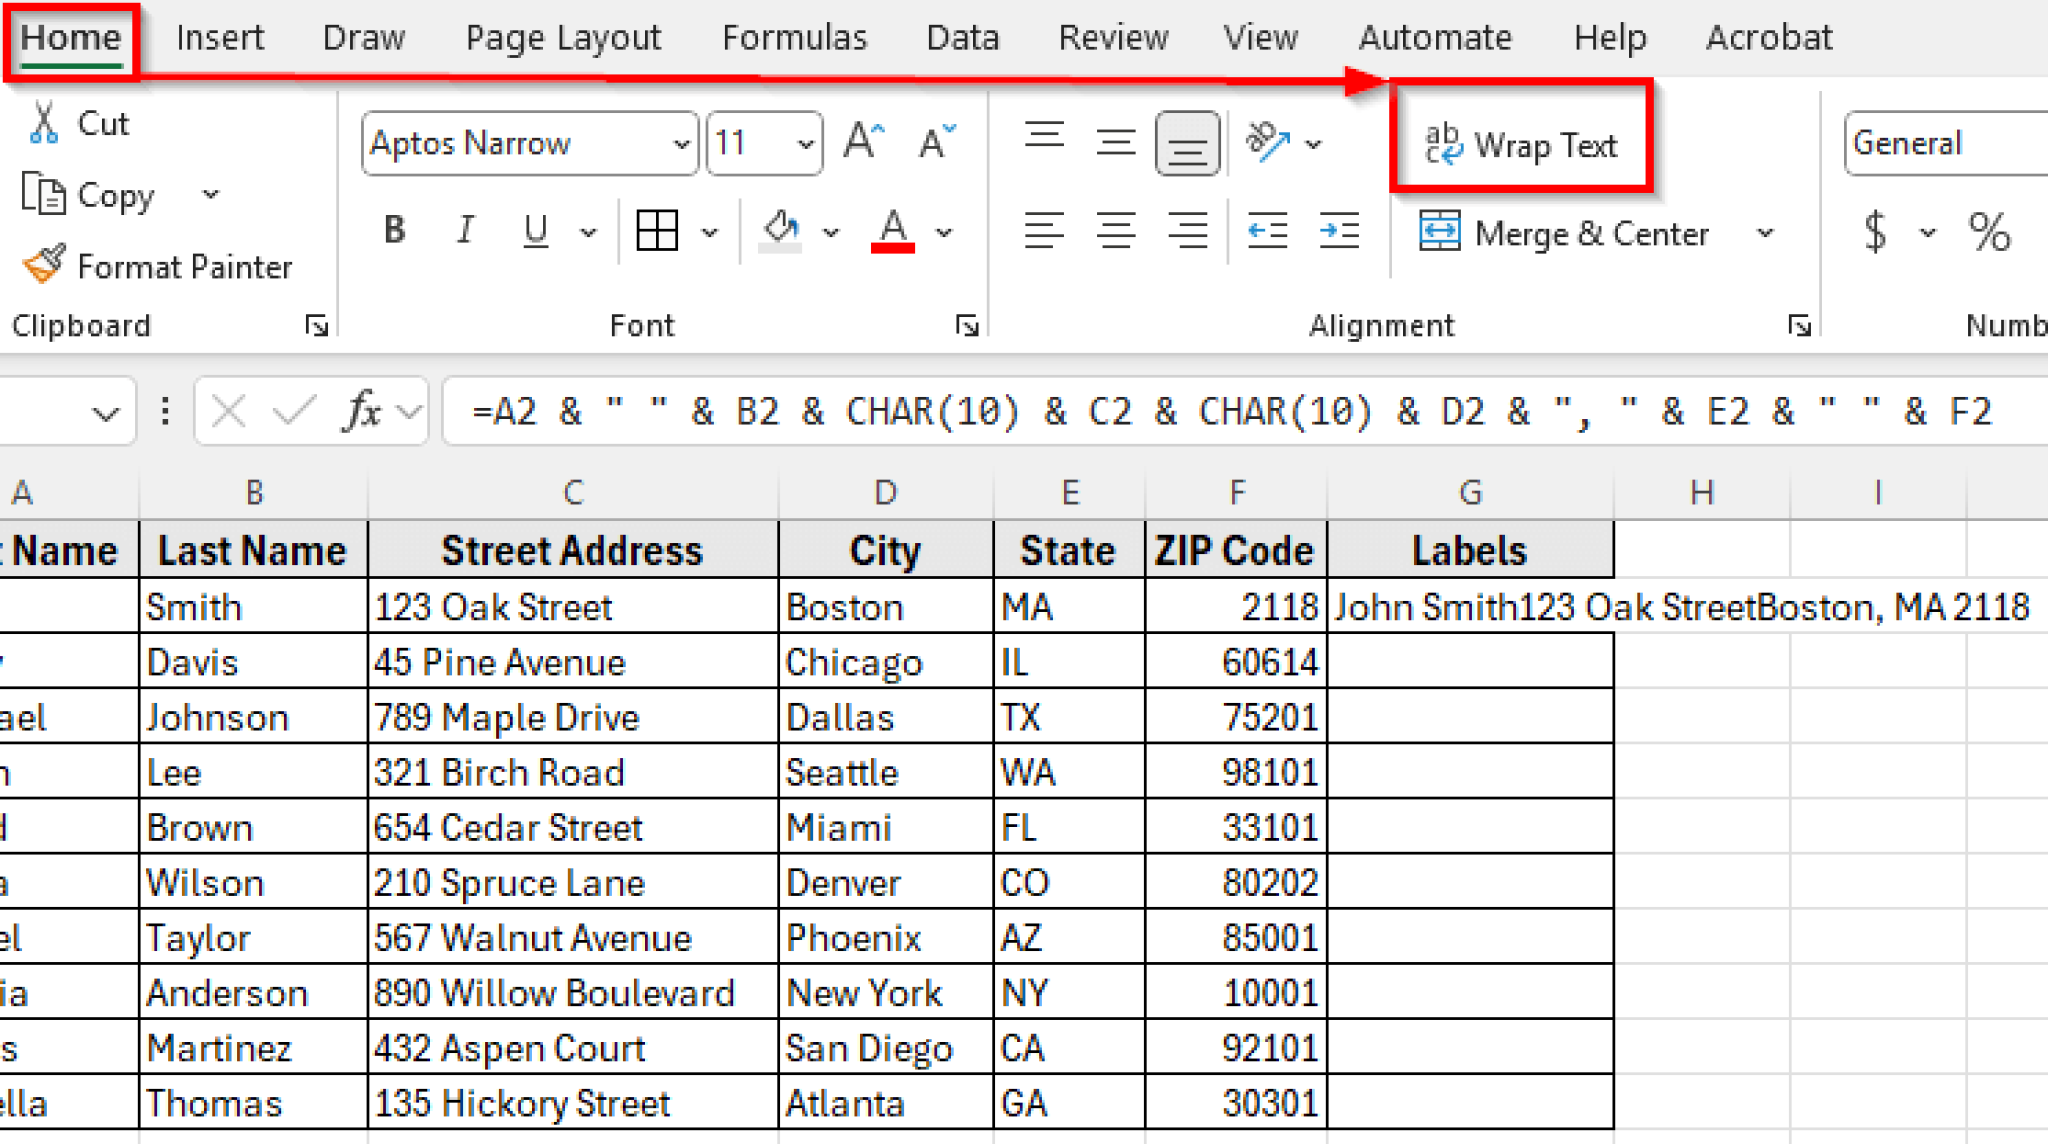The image size is (2048, 1144).
Task: Select the cell containing John Smith's label
Action: point(1470,606)
